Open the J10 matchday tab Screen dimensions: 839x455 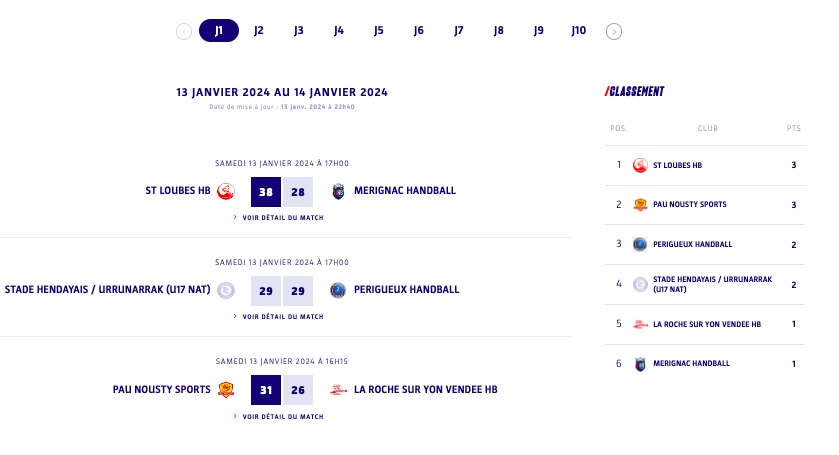click(x=579, y=31)
